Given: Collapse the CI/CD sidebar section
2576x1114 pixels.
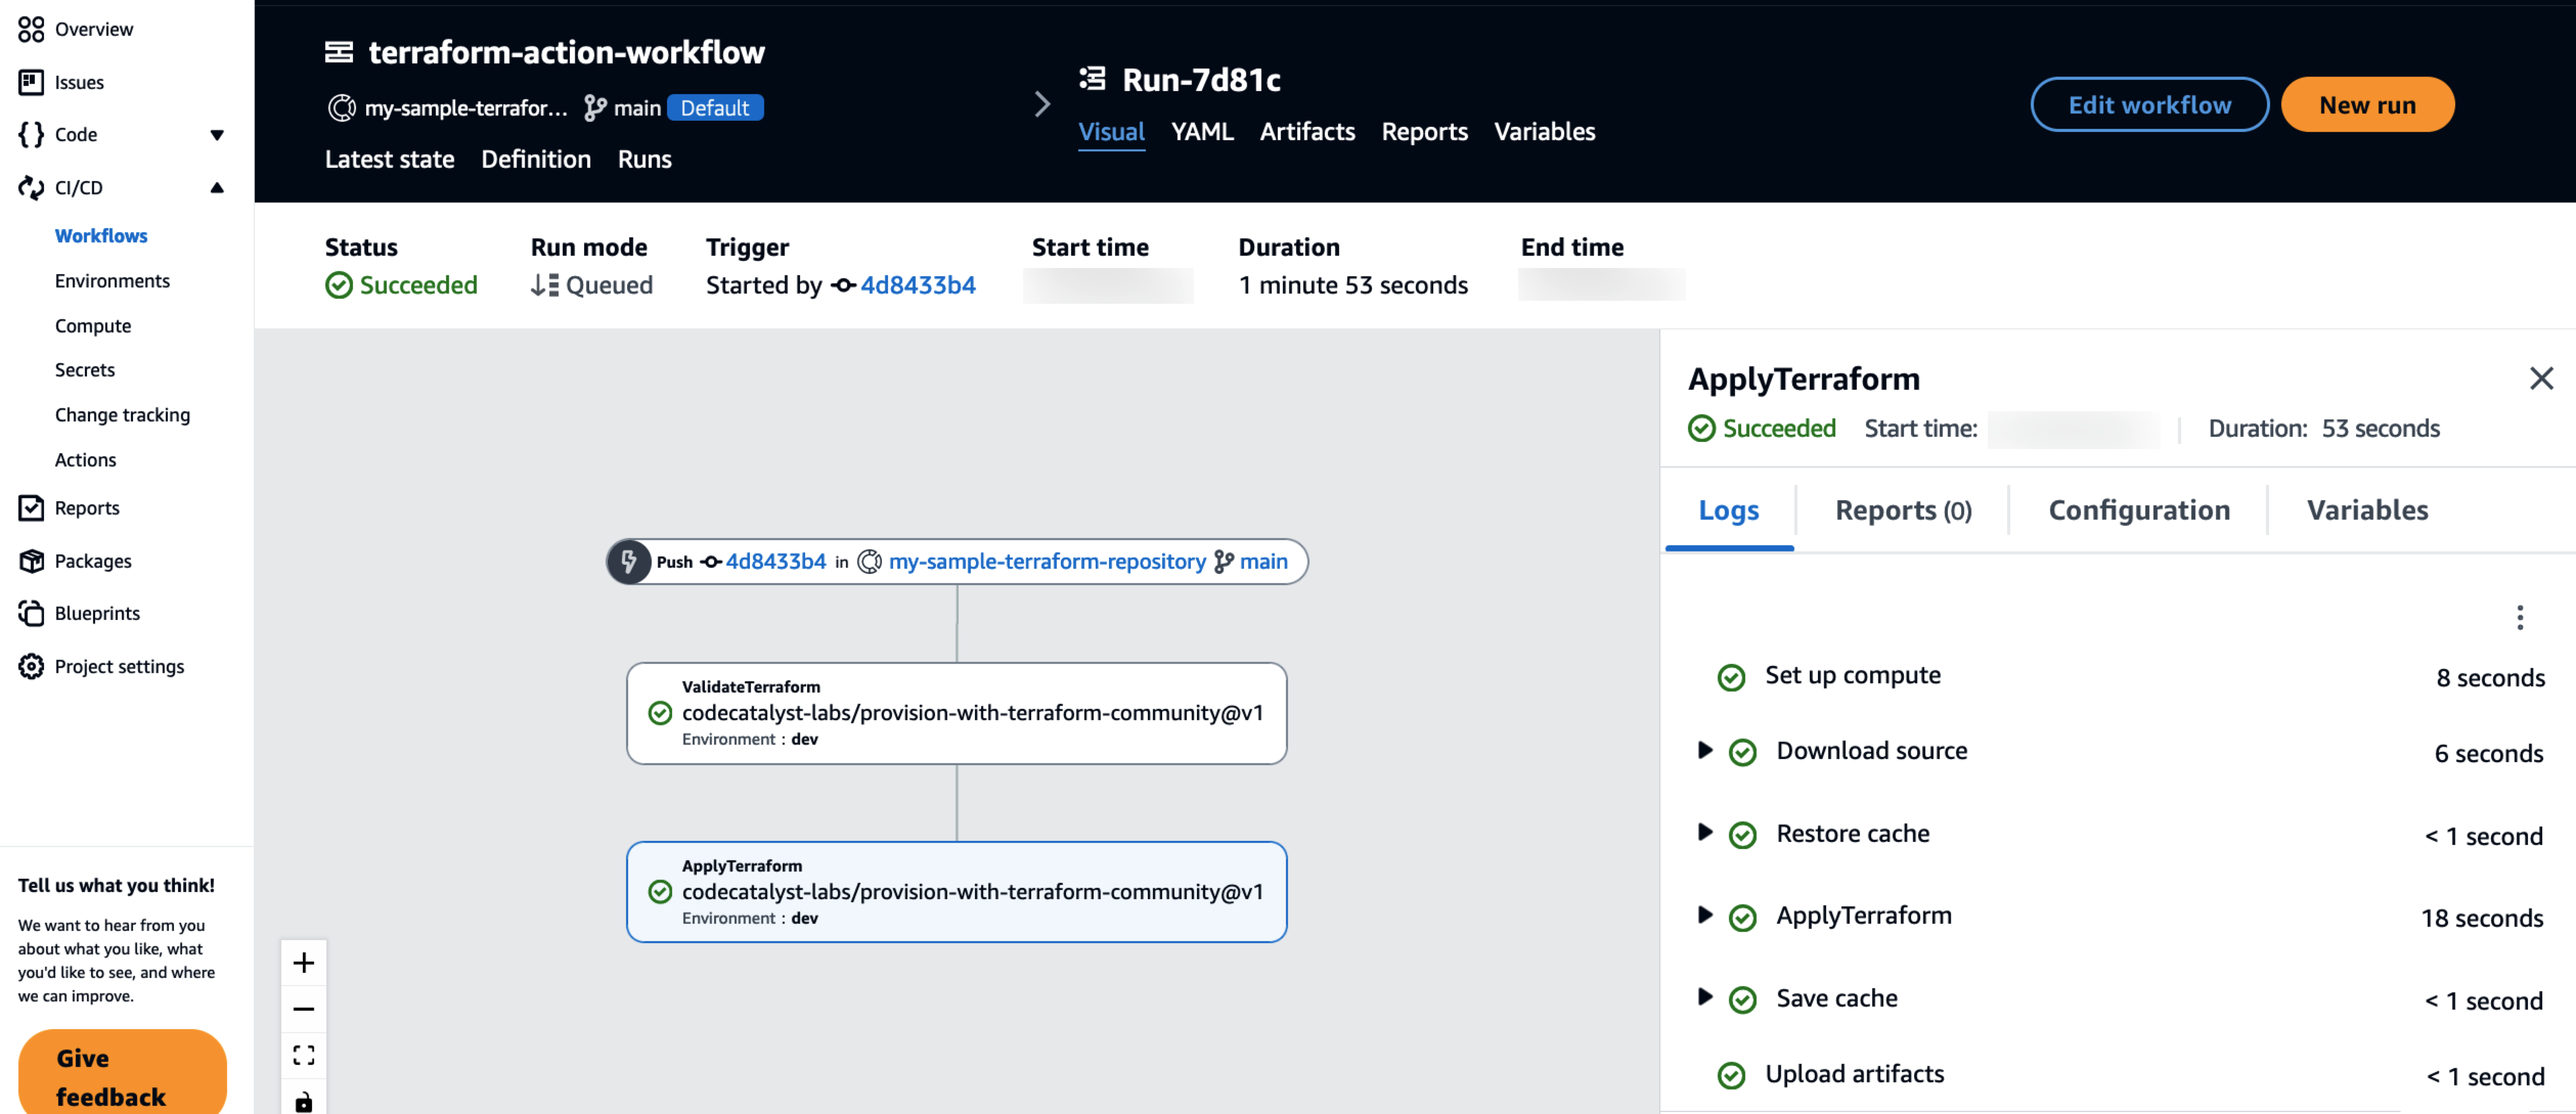Looking at the screenshot, I should [217, 187].
